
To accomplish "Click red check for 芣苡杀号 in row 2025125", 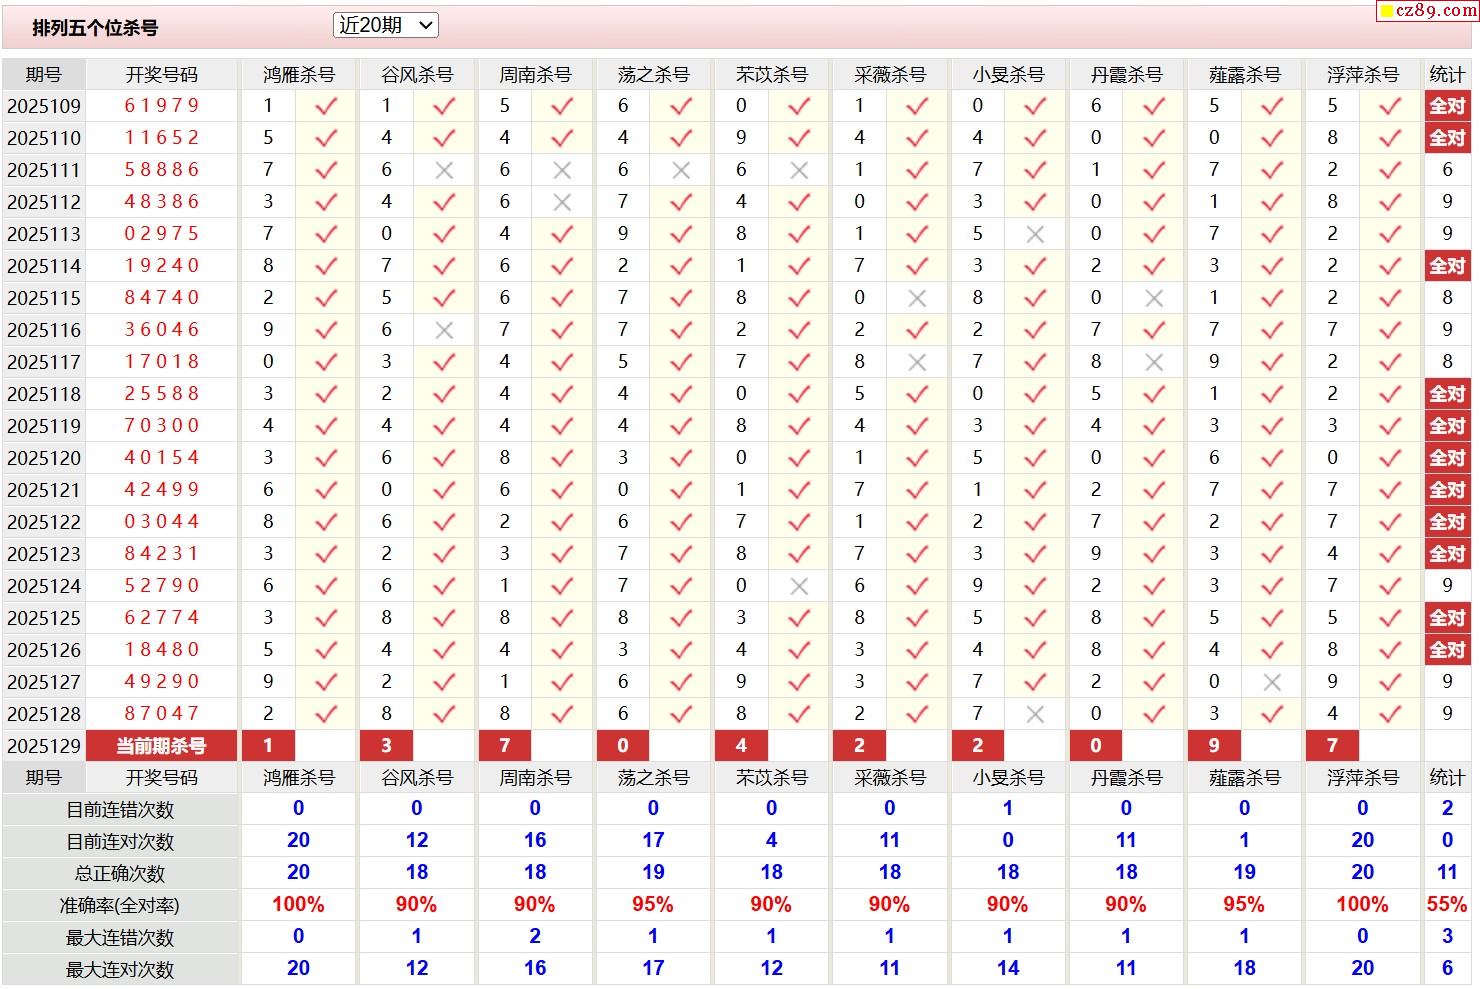I will (799, 618).
